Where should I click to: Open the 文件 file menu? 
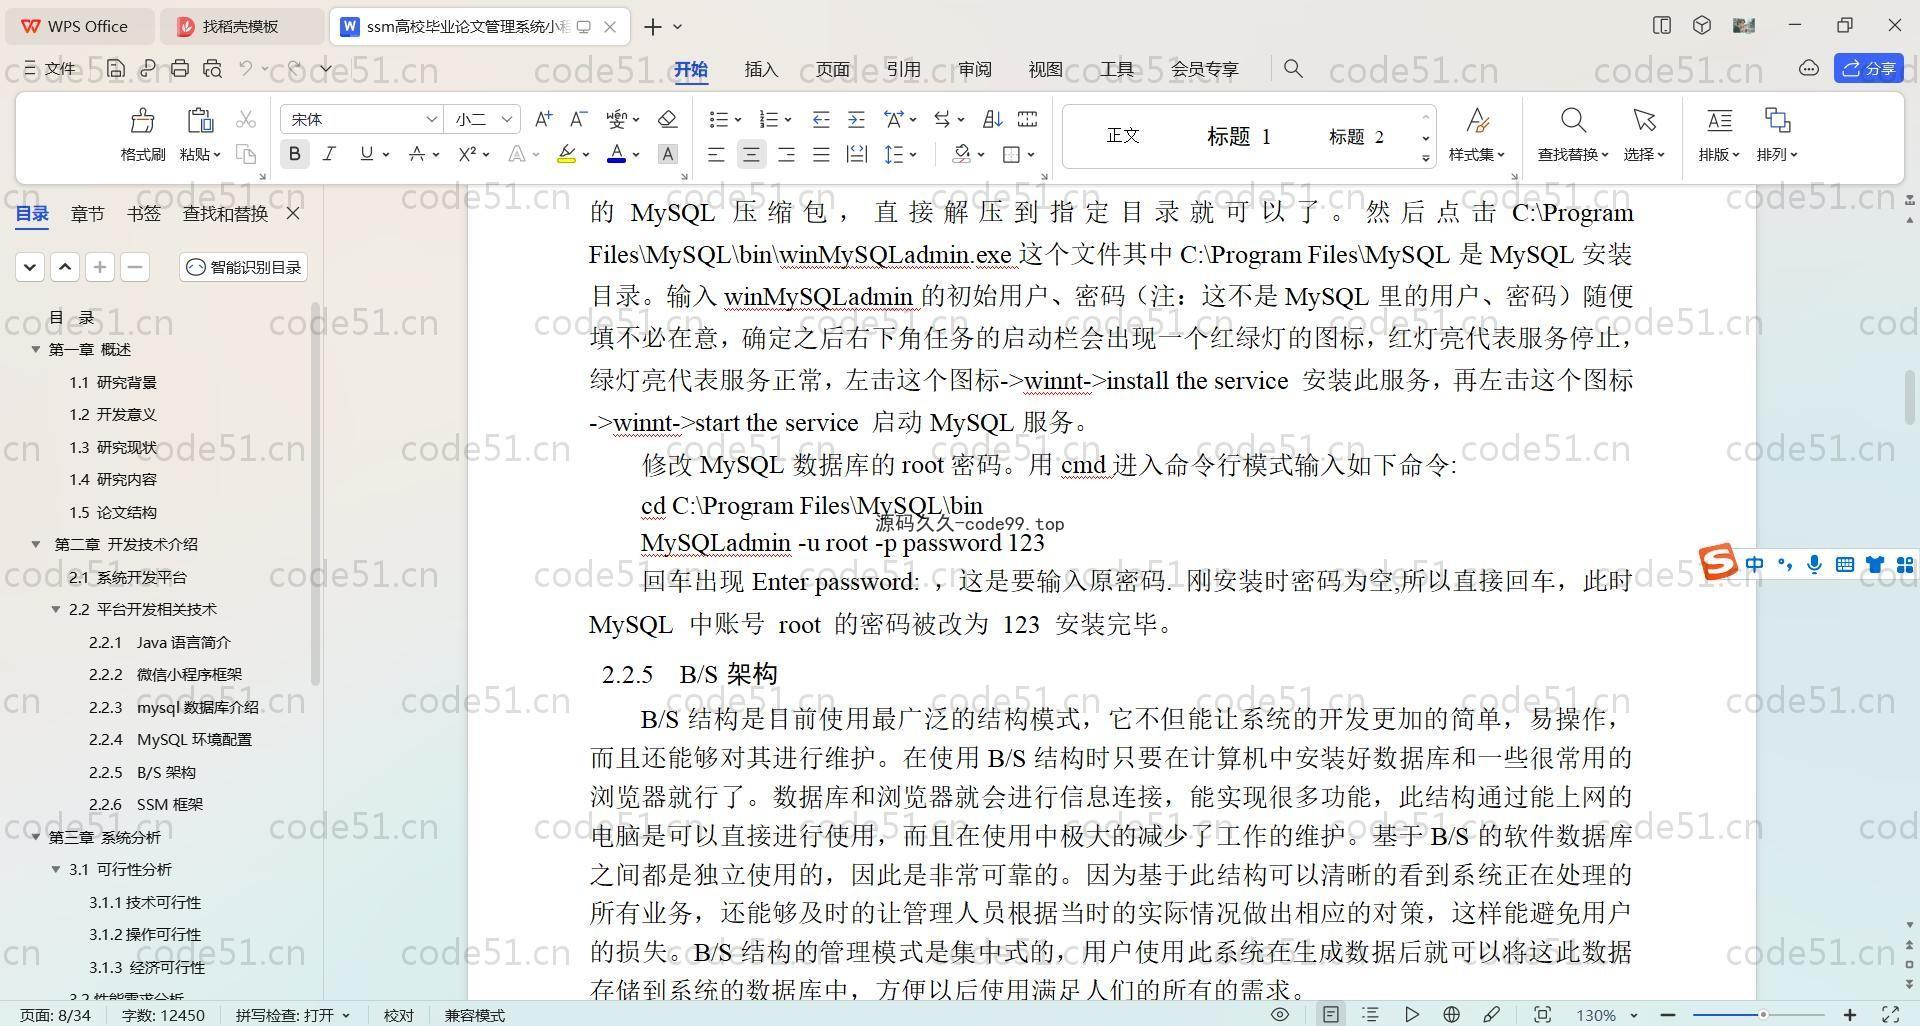coord(49,68)
